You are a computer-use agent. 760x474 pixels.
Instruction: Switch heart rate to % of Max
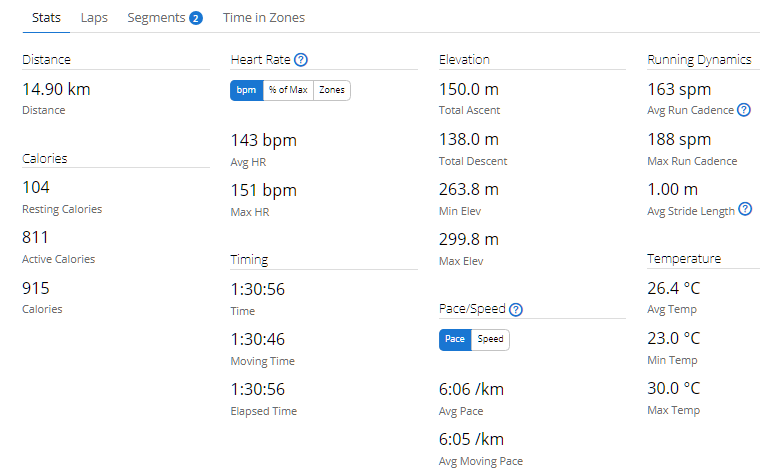click(x=288, y=90)
